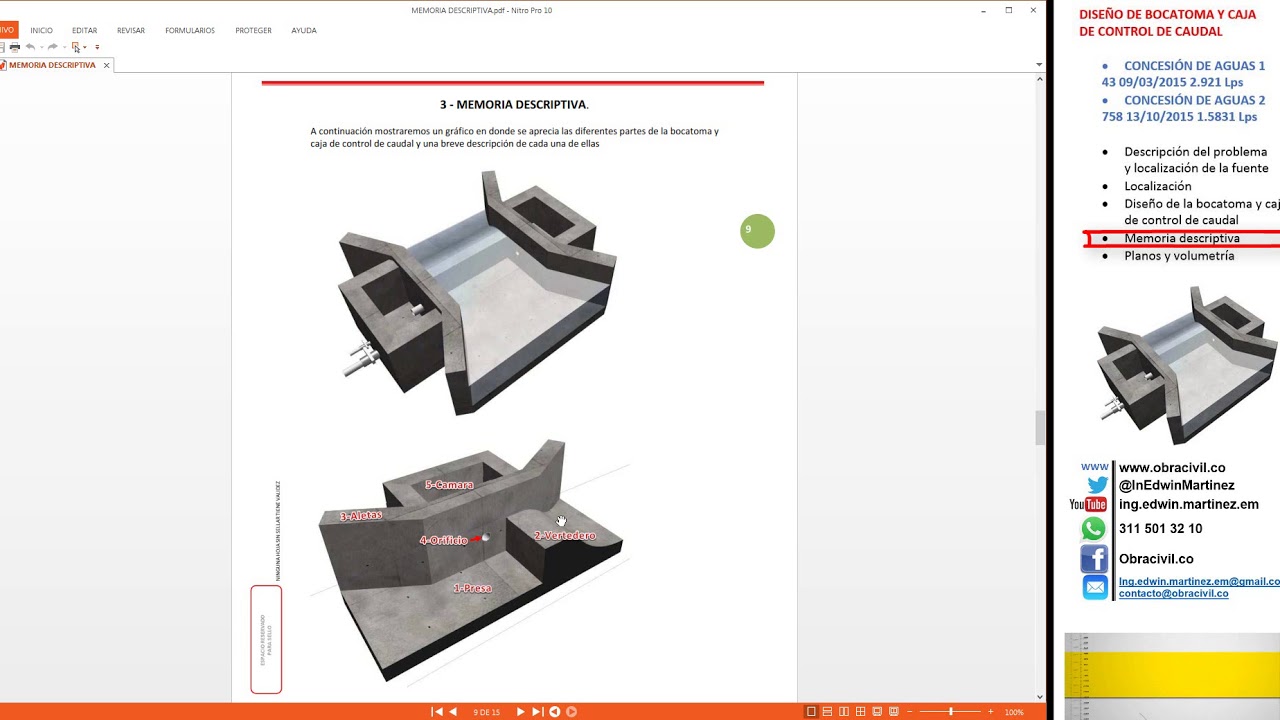This screenshot has height=720, width=1280.
Task: Click Localización bullet in side panel
Action: point(1157,186)
